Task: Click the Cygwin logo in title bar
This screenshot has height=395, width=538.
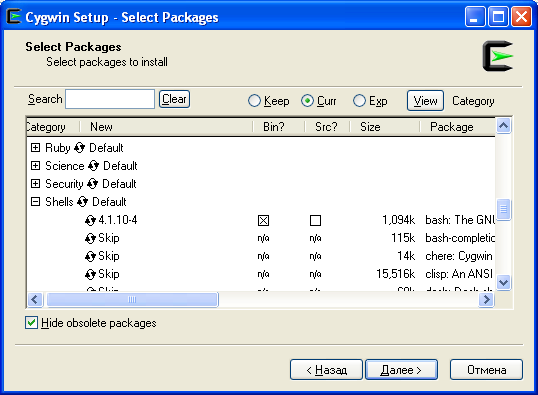Action: click(14, 16)
